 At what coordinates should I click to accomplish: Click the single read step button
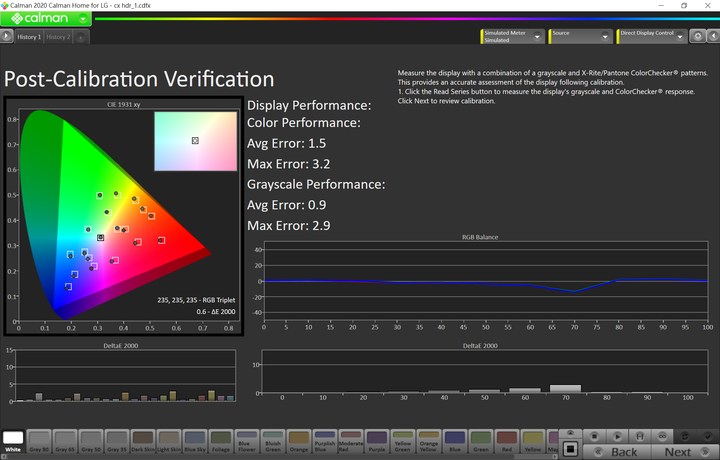pyautogui.click(x=639, y=436)
